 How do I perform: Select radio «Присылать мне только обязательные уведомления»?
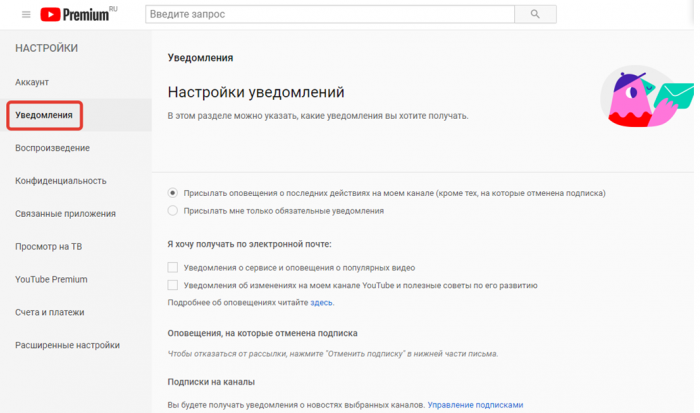pyautogui.click(x=173, y=211)
